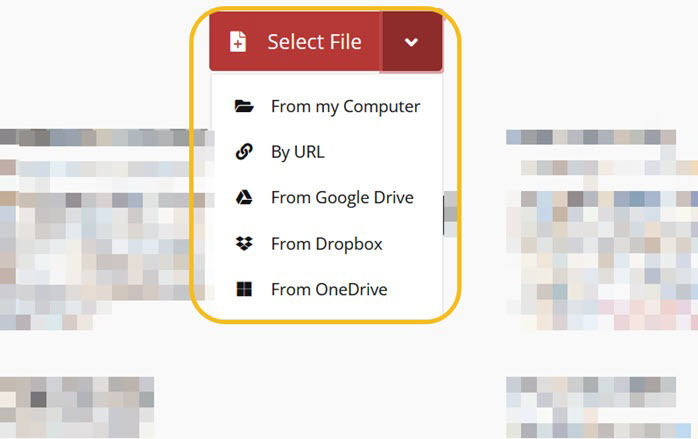Click the chain link icon beside By URL
The height and width of the screenshot is (439, 698).
click(x=244, y=152)
